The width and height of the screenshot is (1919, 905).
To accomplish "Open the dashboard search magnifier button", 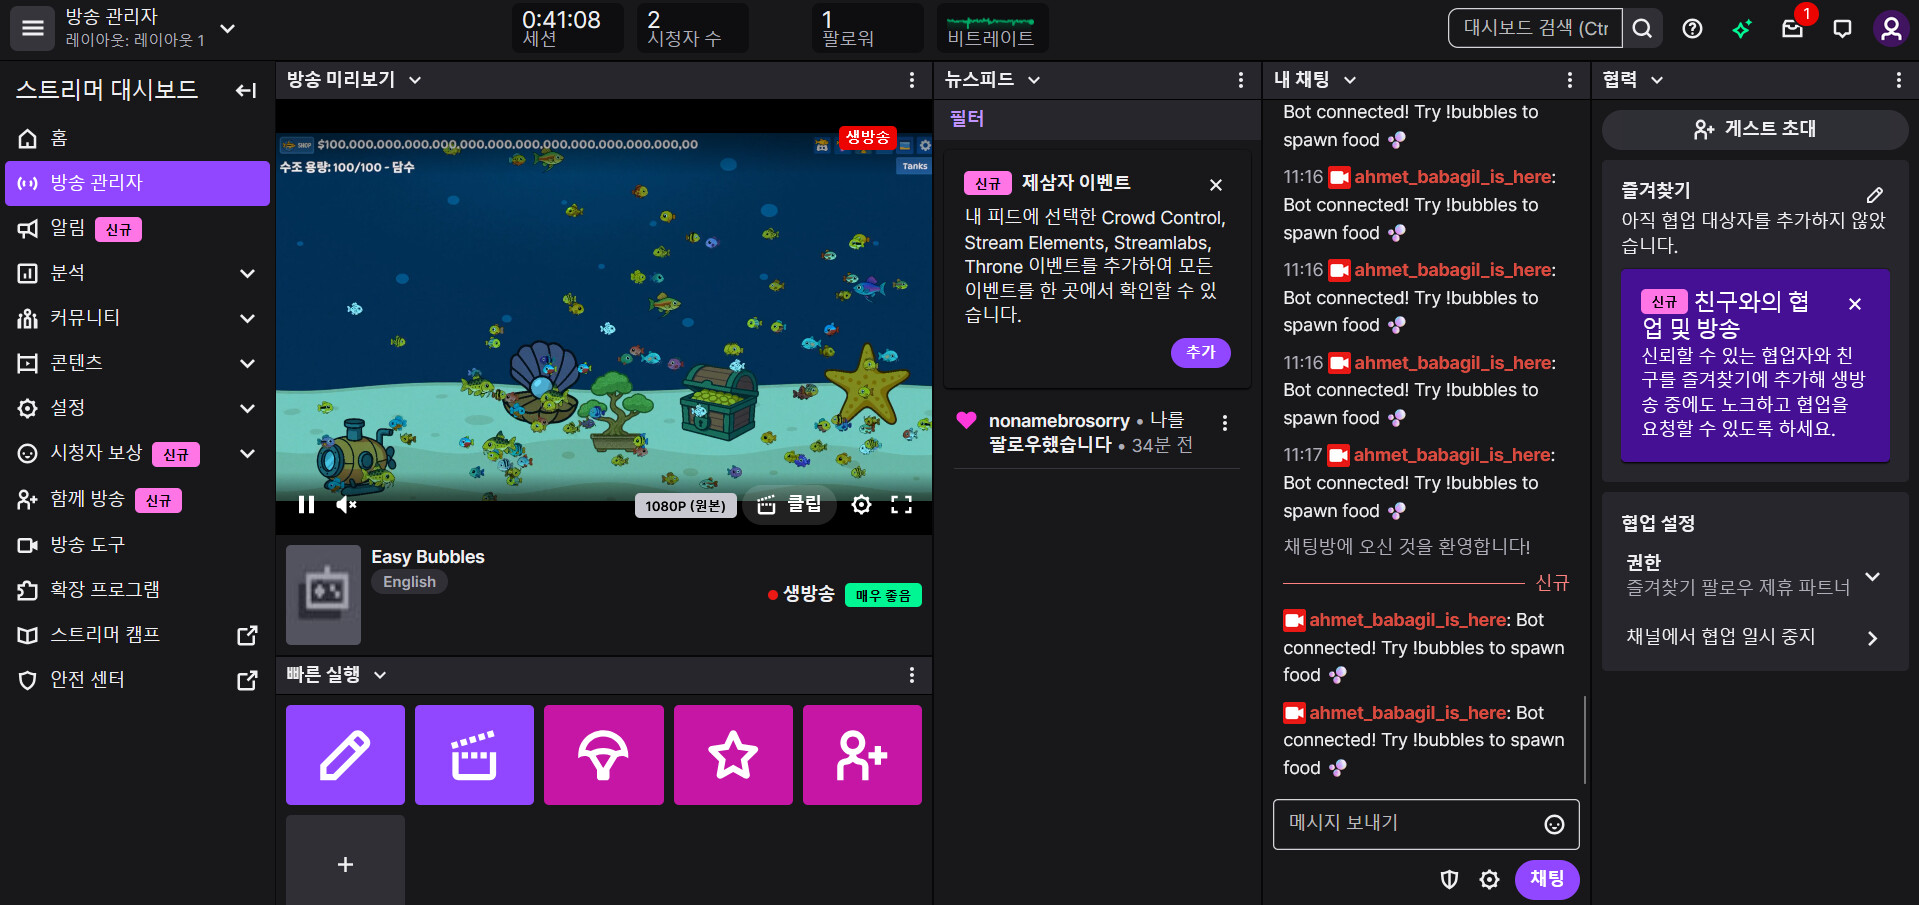I will coord(1642,29).
